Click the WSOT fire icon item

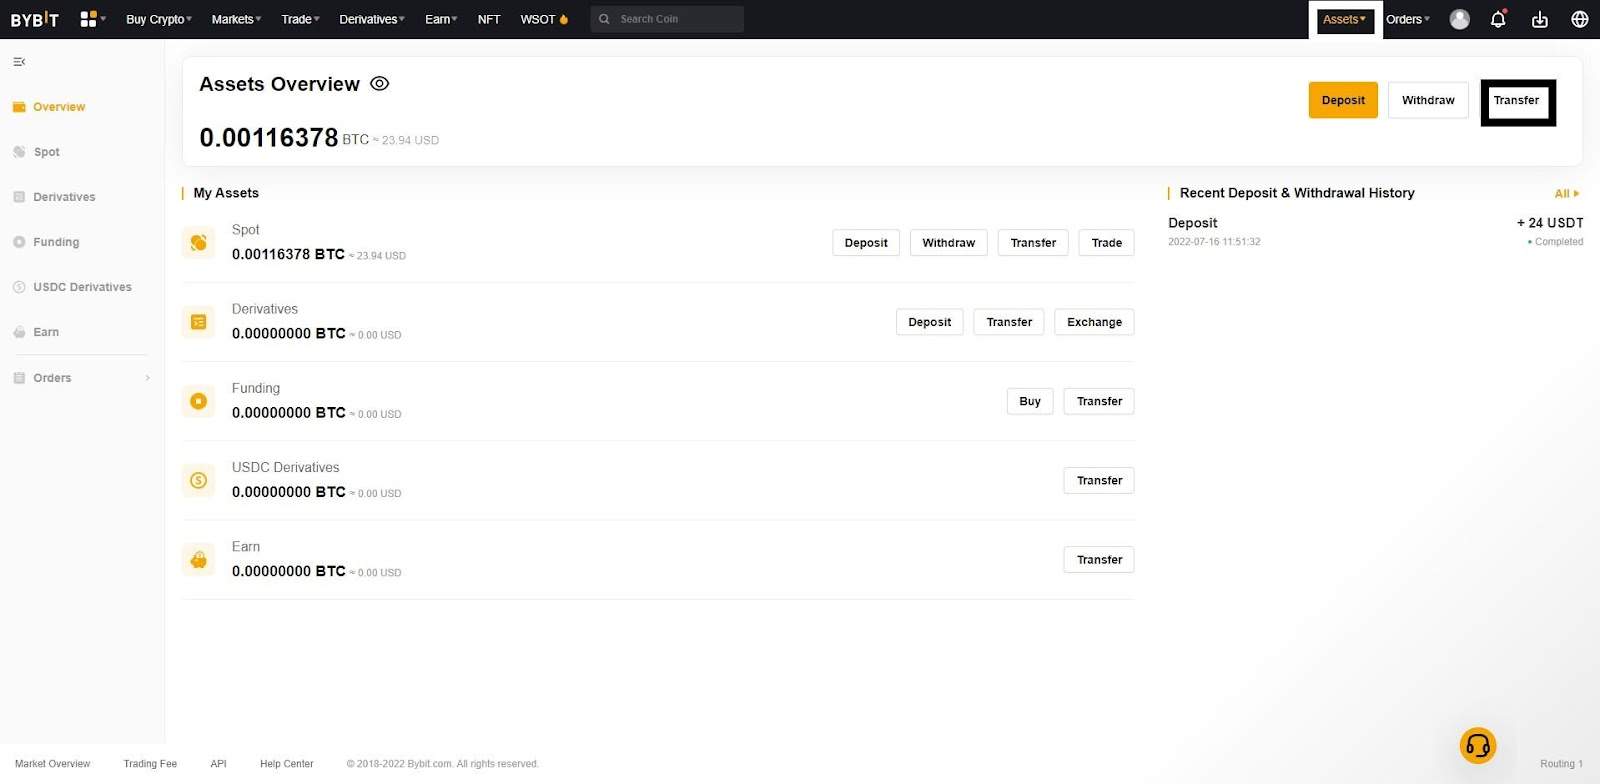point(544,19)
